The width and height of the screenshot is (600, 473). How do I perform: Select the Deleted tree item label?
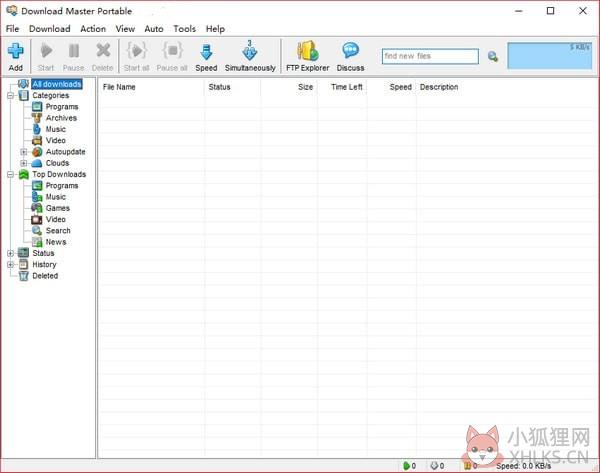45,276
